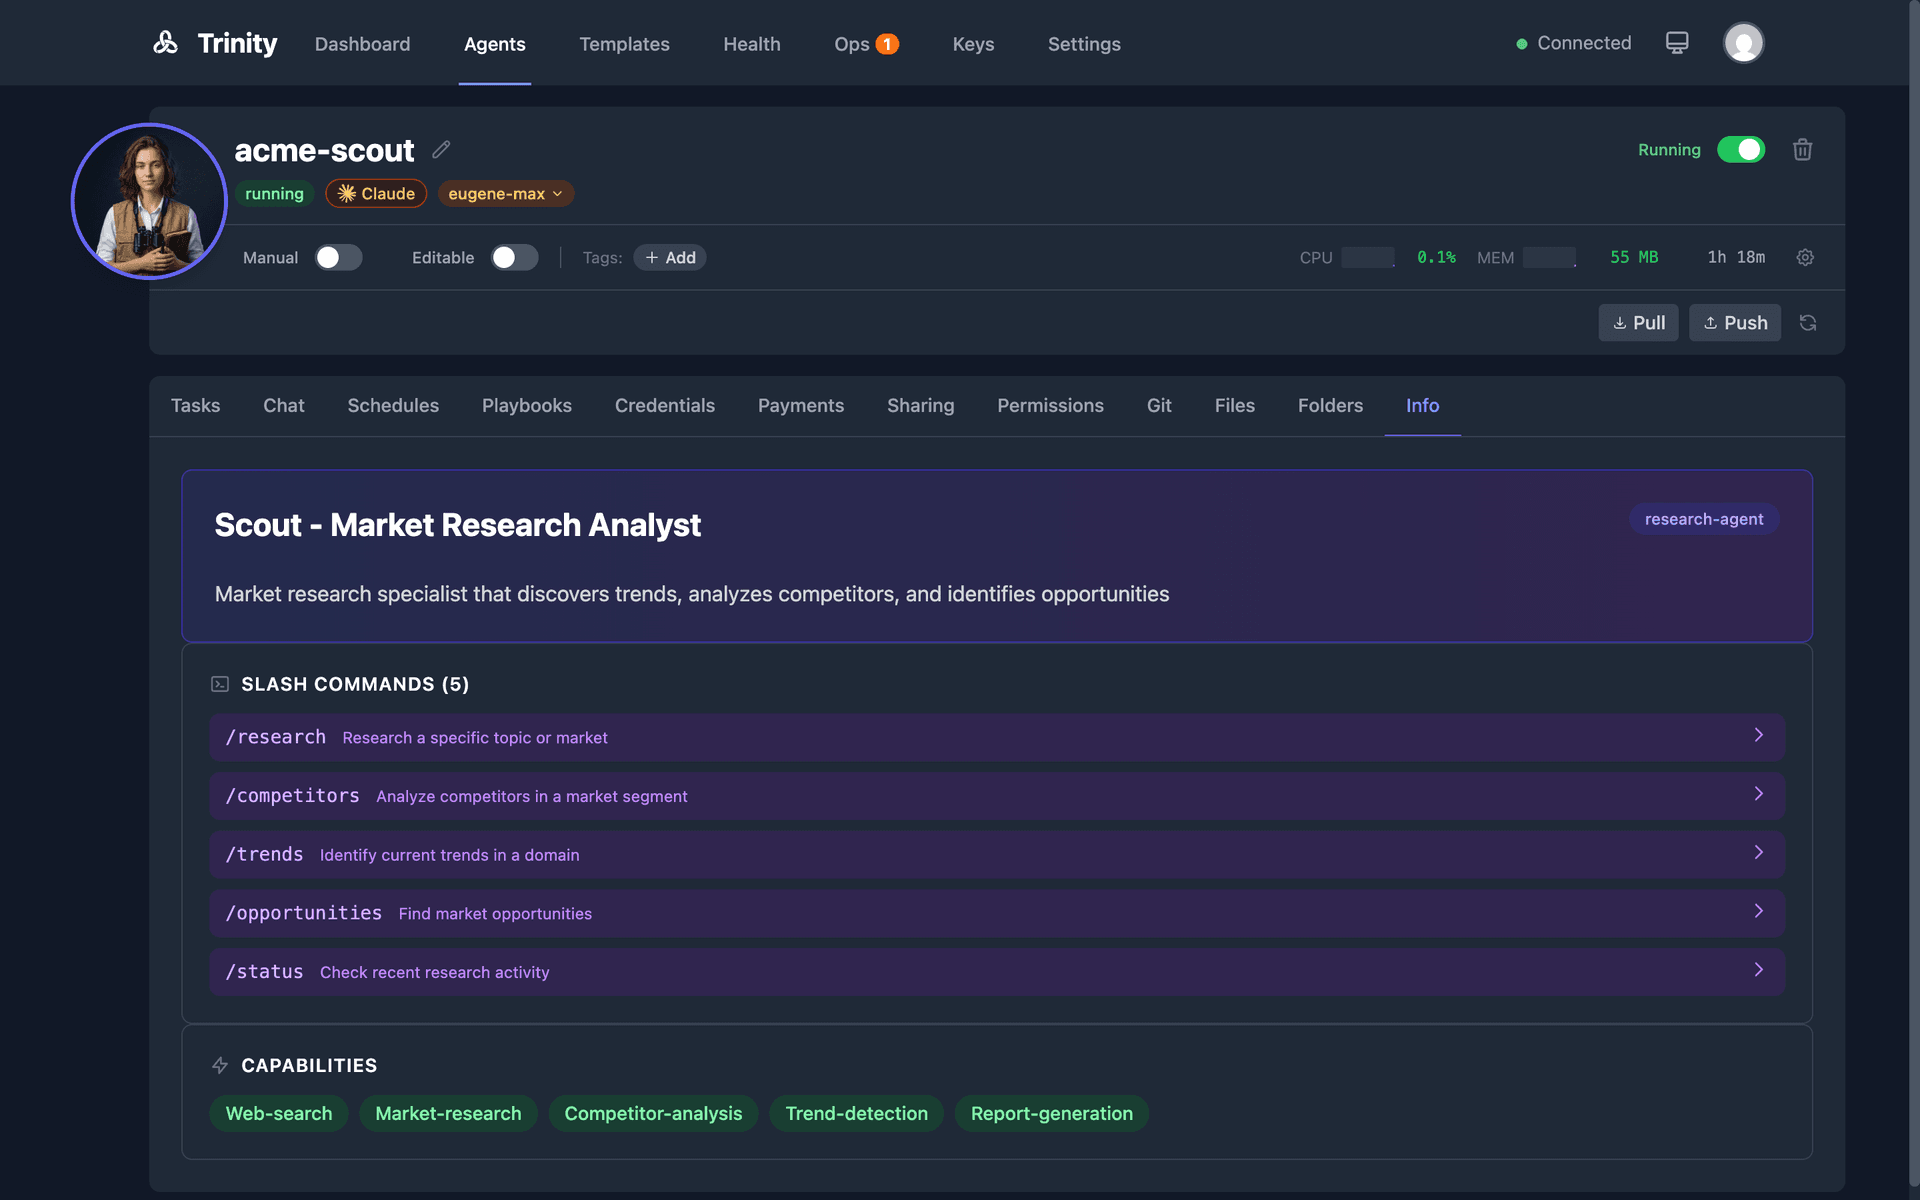Click the delete trash icon for the agent

coord(1802,149)
